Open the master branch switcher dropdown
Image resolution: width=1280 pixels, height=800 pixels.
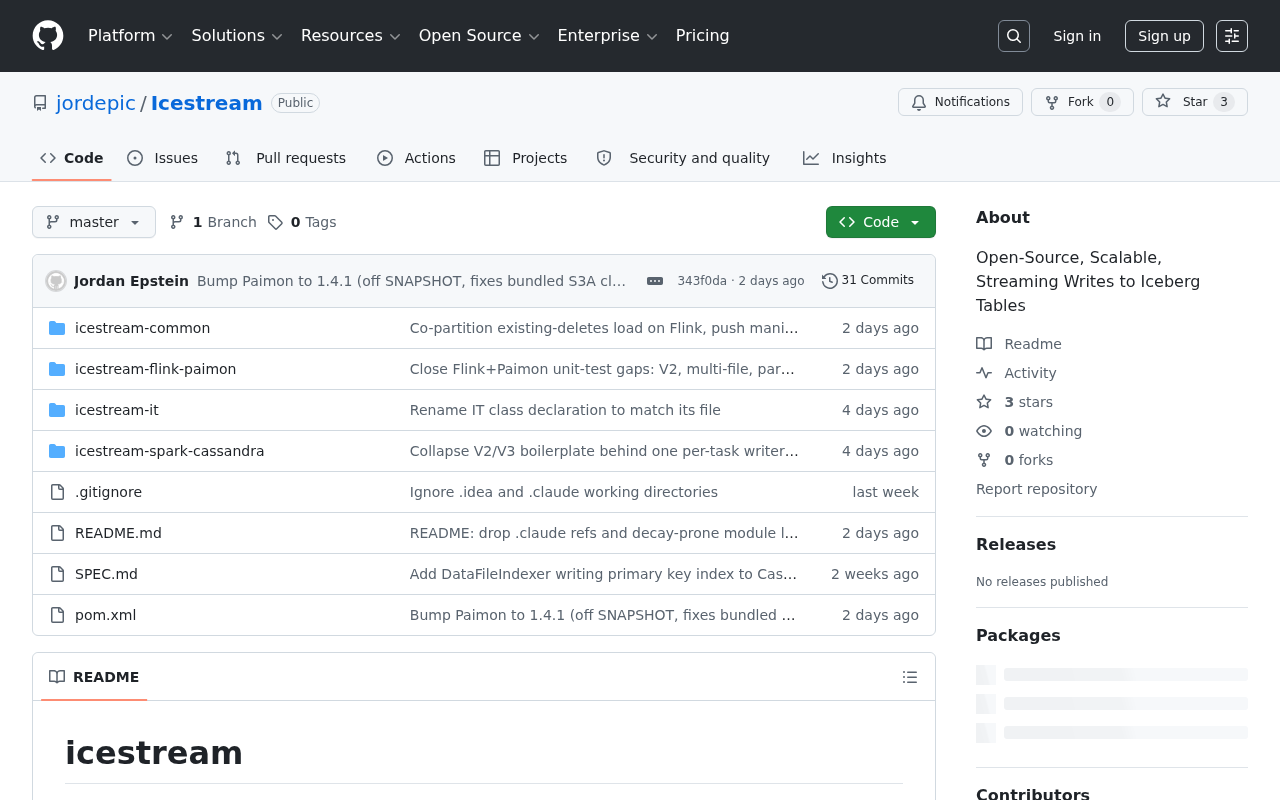(x=94, y=222)
